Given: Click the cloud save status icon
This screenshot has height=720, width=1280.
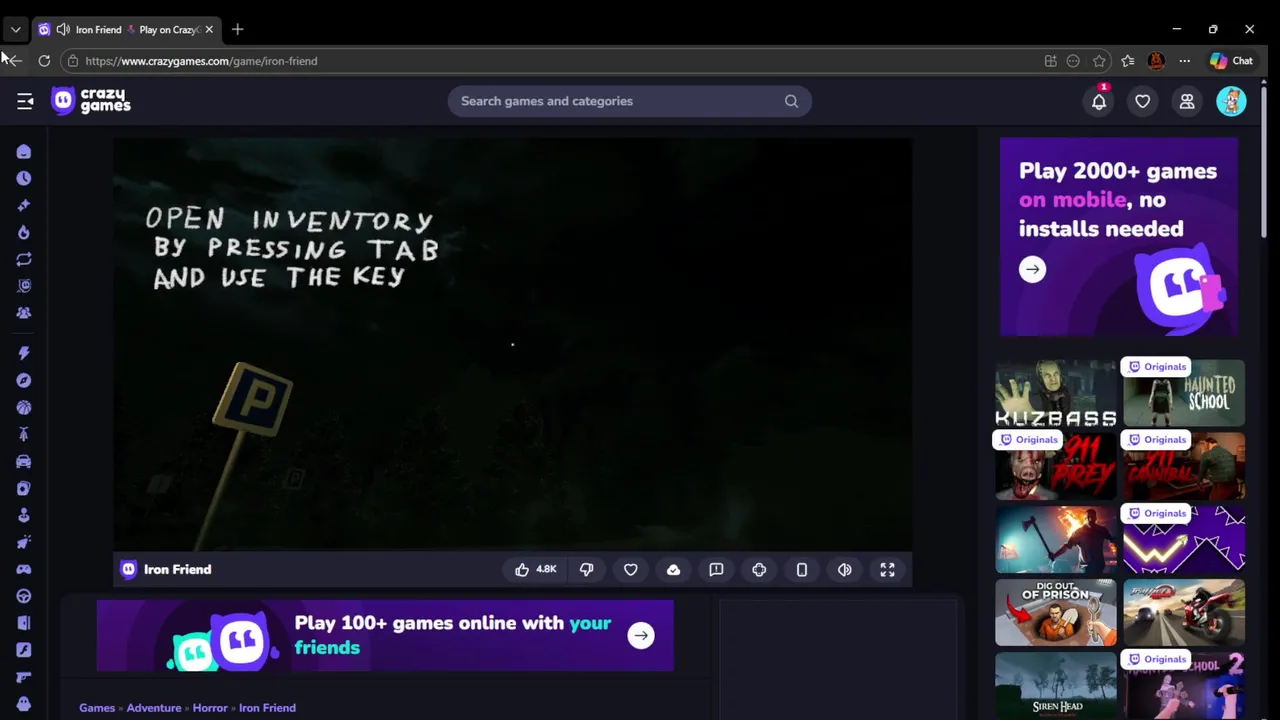Looking at the screenshot, I should tap(673, 569).
